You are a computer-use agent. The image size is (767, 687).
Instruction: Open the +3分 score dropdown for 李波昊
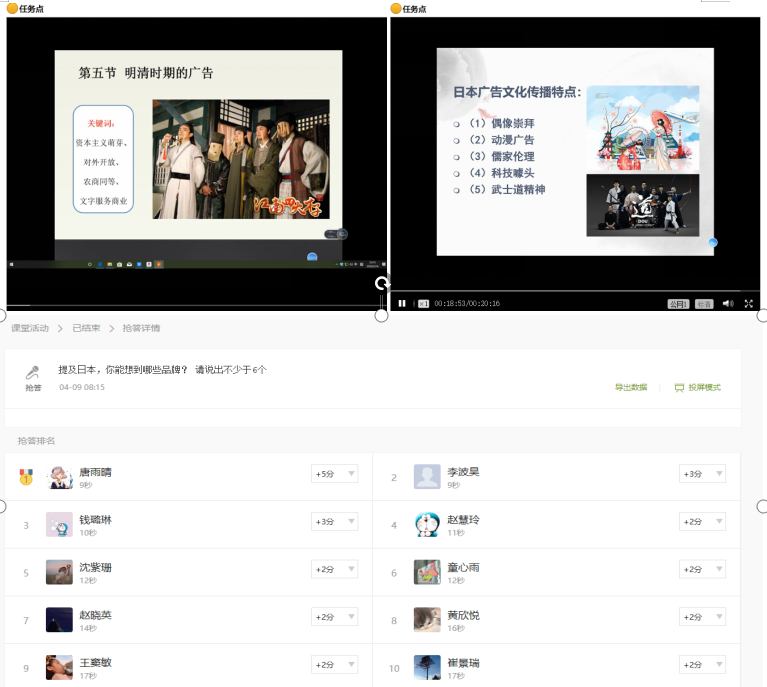coord(702,474)
